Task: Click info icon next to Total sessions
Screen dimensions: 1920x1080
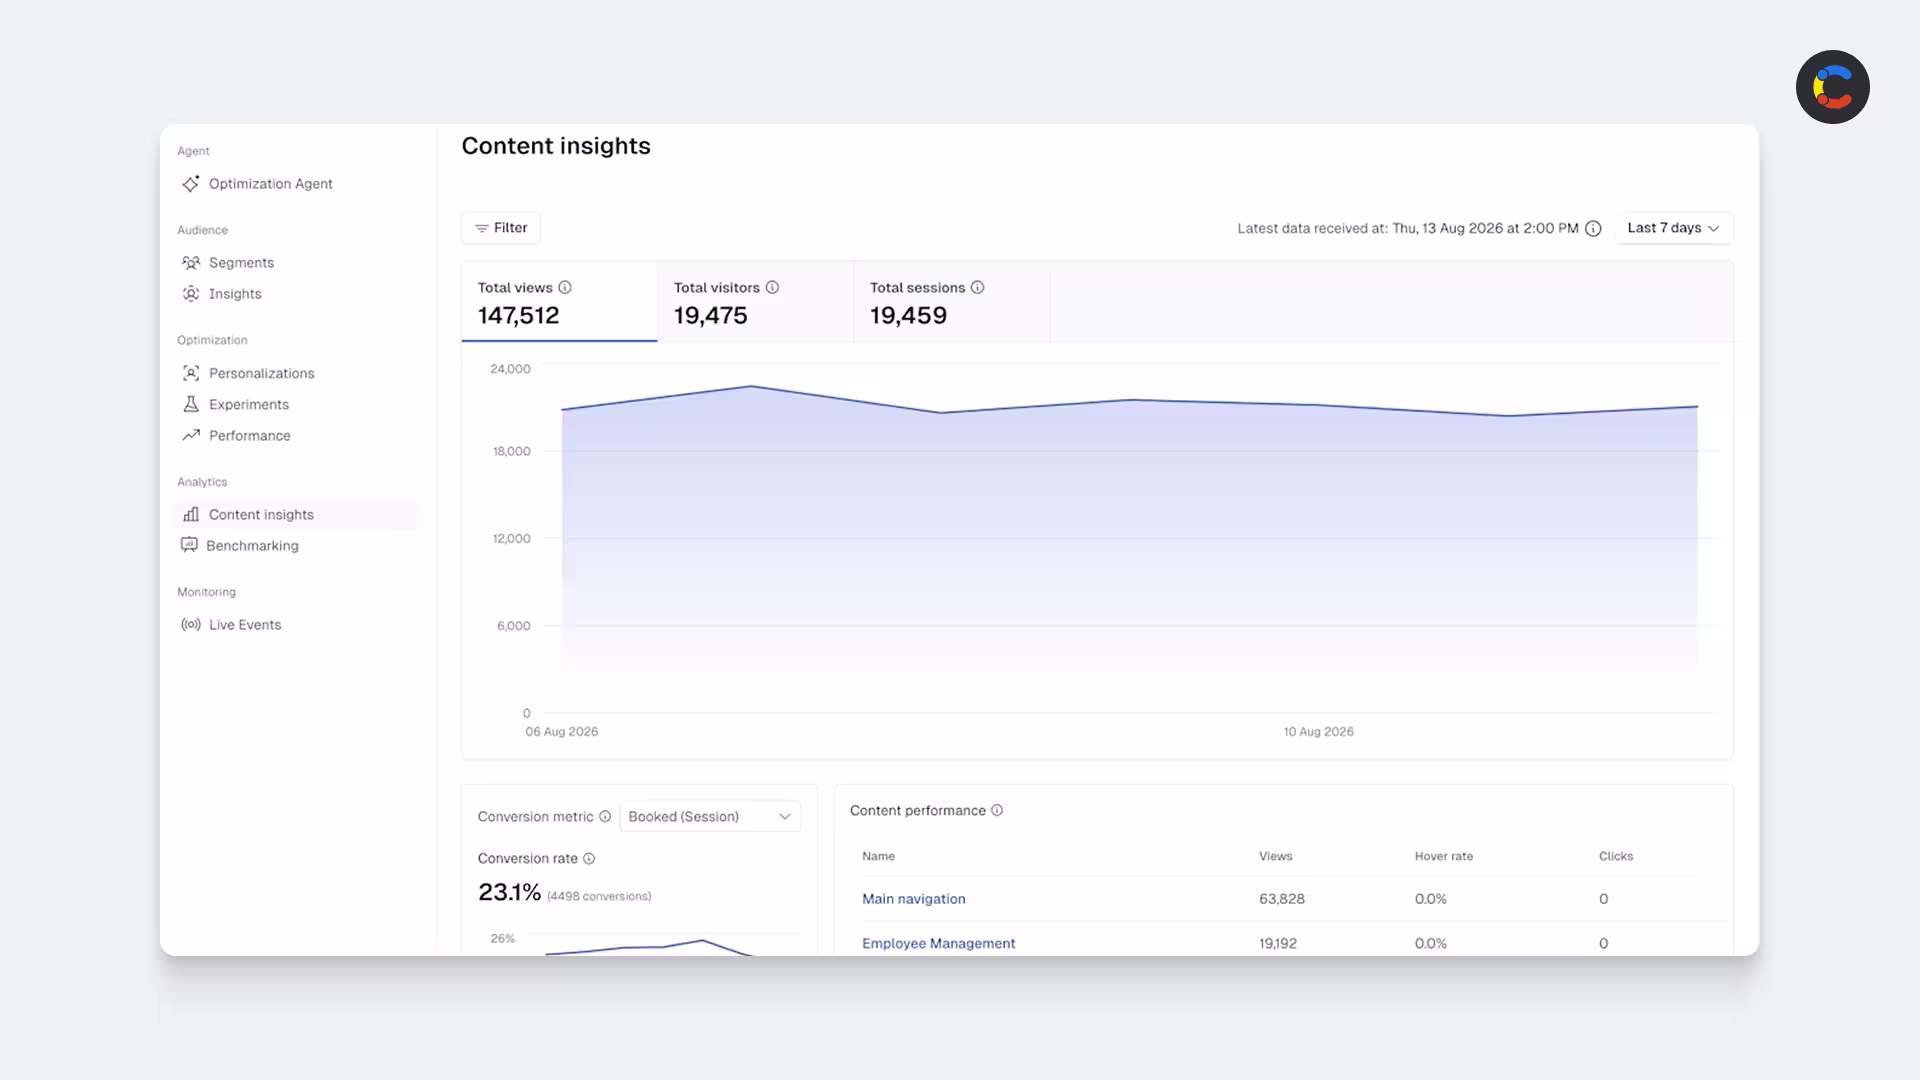Action: 977,288
